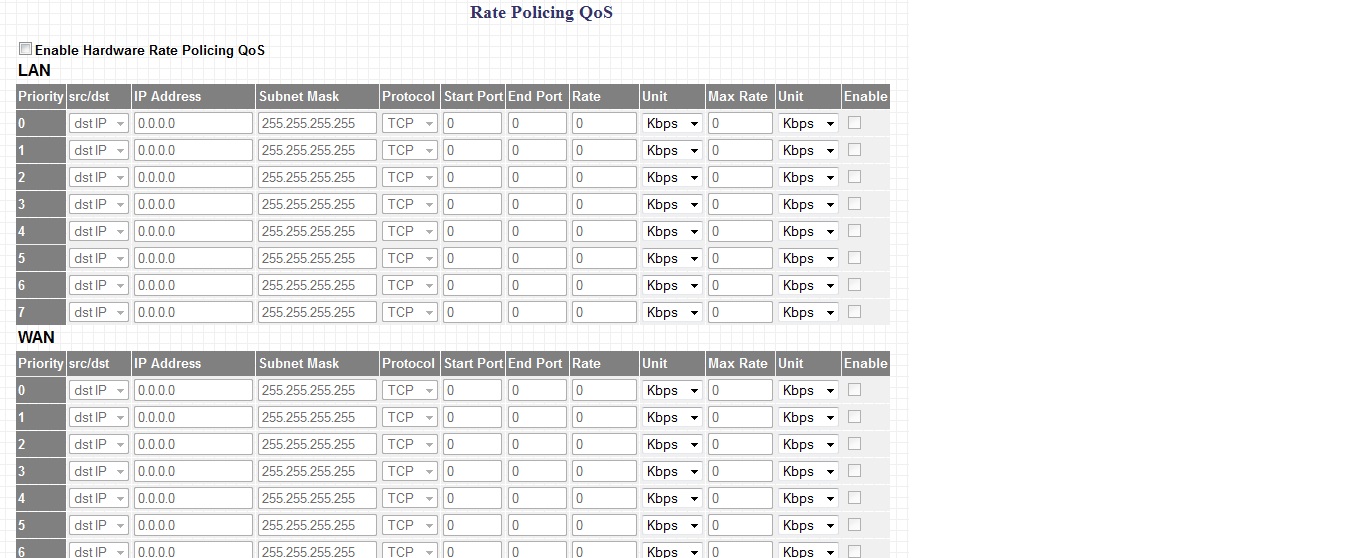The width and height of the screenshot is (1348, 558).
Task: Click LAN priority 3 Subnet Mask field
Action: (317, 204)
